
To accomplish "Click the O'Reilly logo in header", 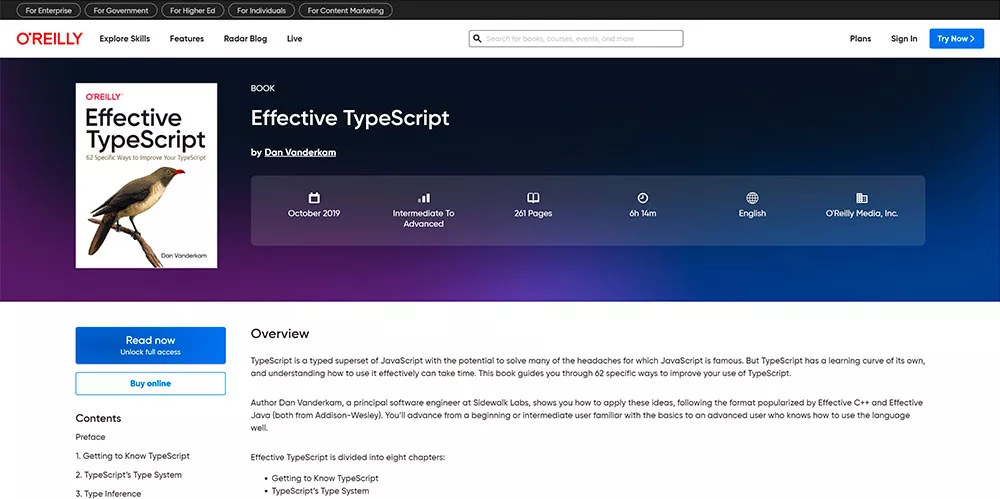I will pyautogui.click(x=50, y=39).
